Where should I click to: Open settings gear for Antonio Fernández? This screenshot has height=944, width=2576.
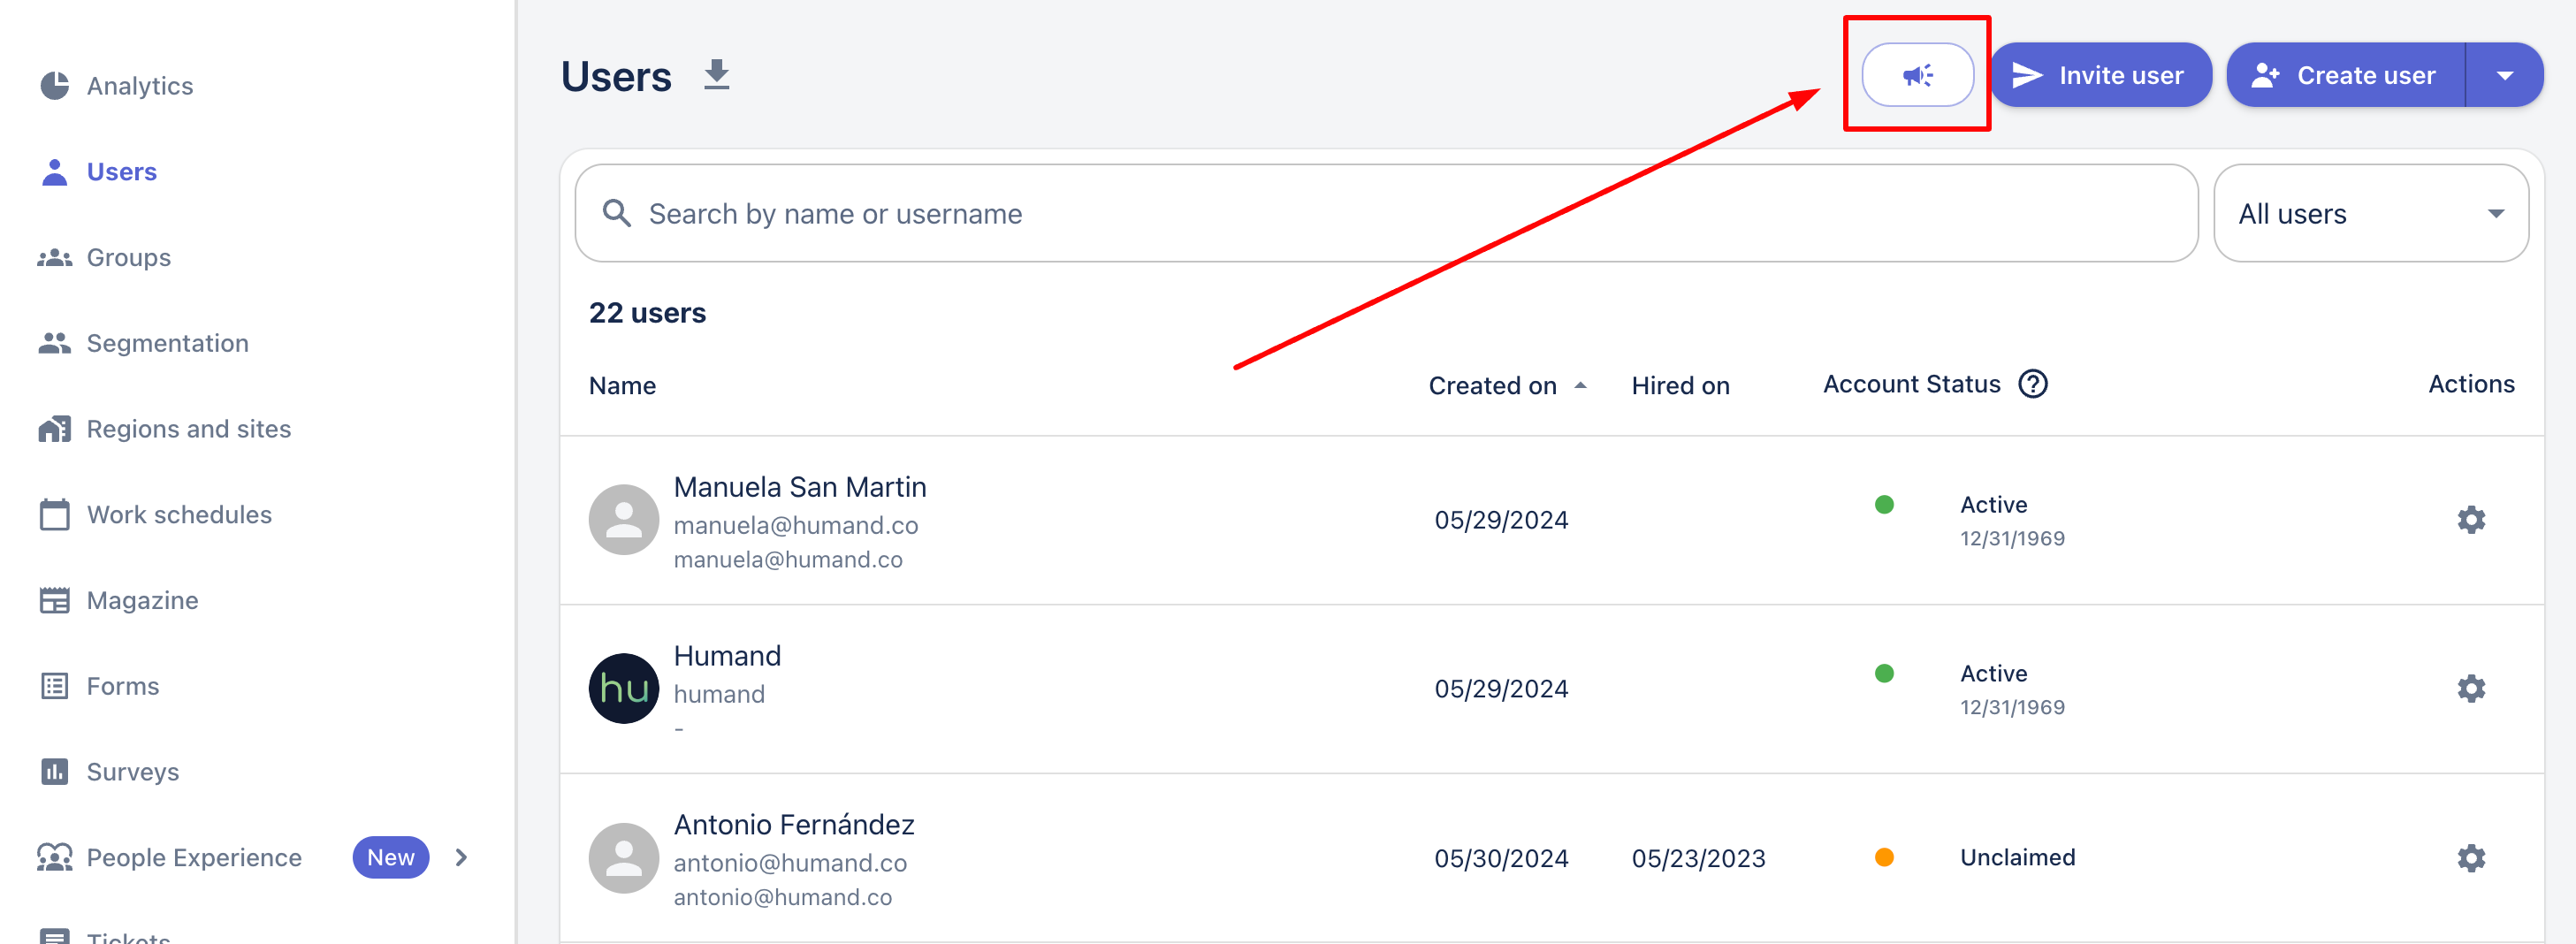pyautogui.click(x=2470, y=857)
